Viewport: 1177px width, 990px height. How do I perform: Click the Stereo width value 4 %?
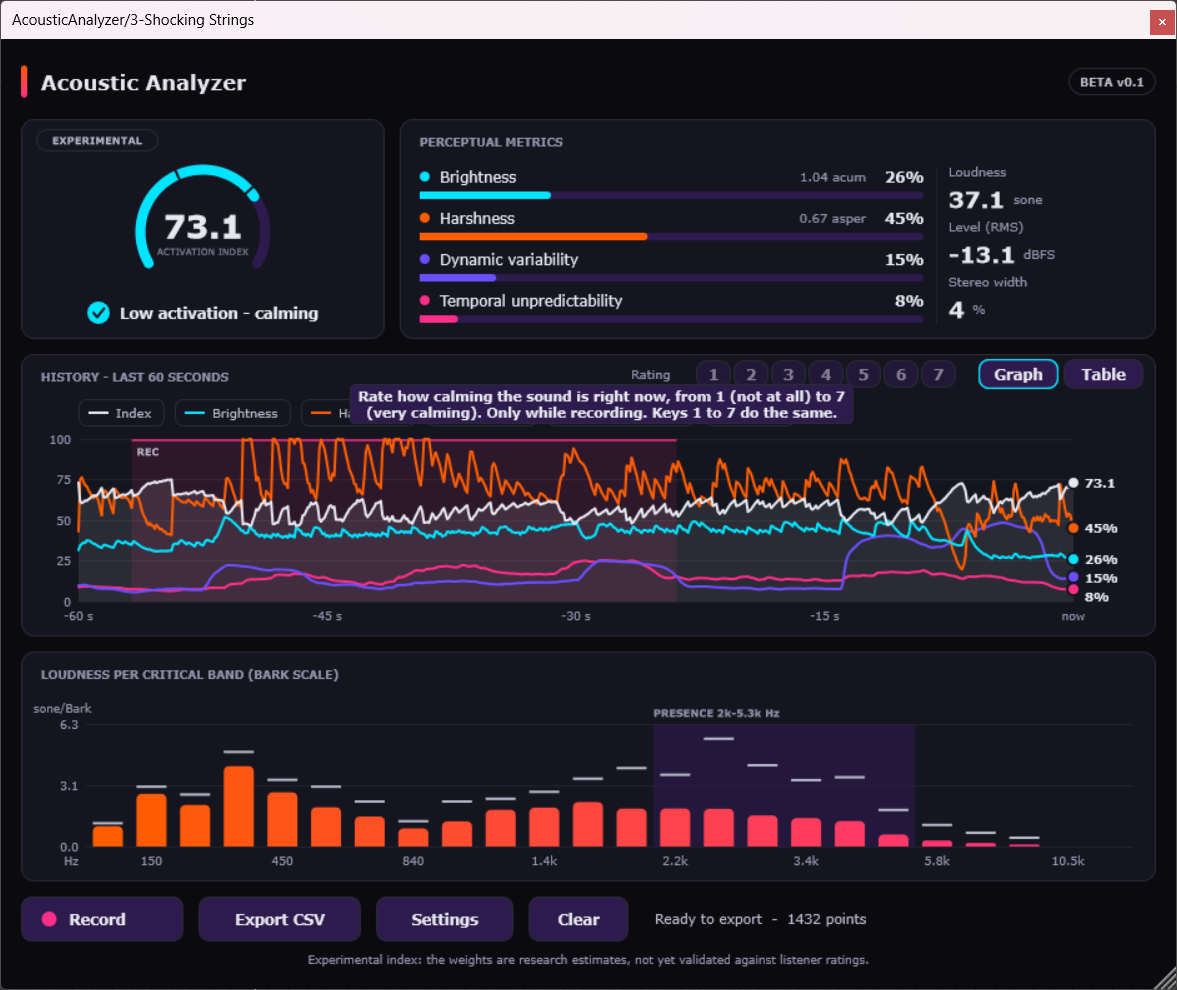pos(967,310)
